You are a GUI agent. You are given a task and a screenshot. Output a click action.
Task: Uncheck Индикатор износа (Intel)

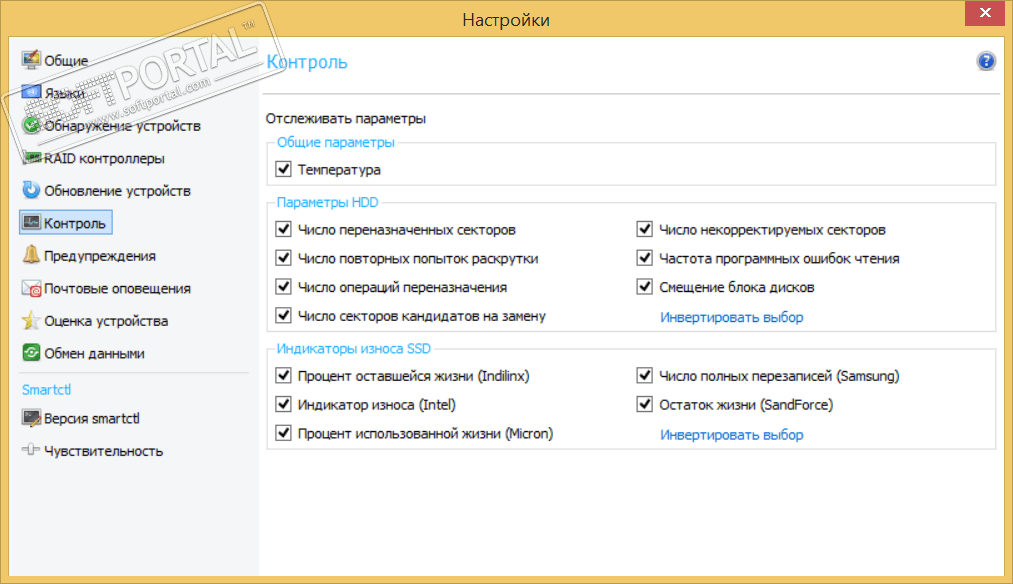(284, 404)
